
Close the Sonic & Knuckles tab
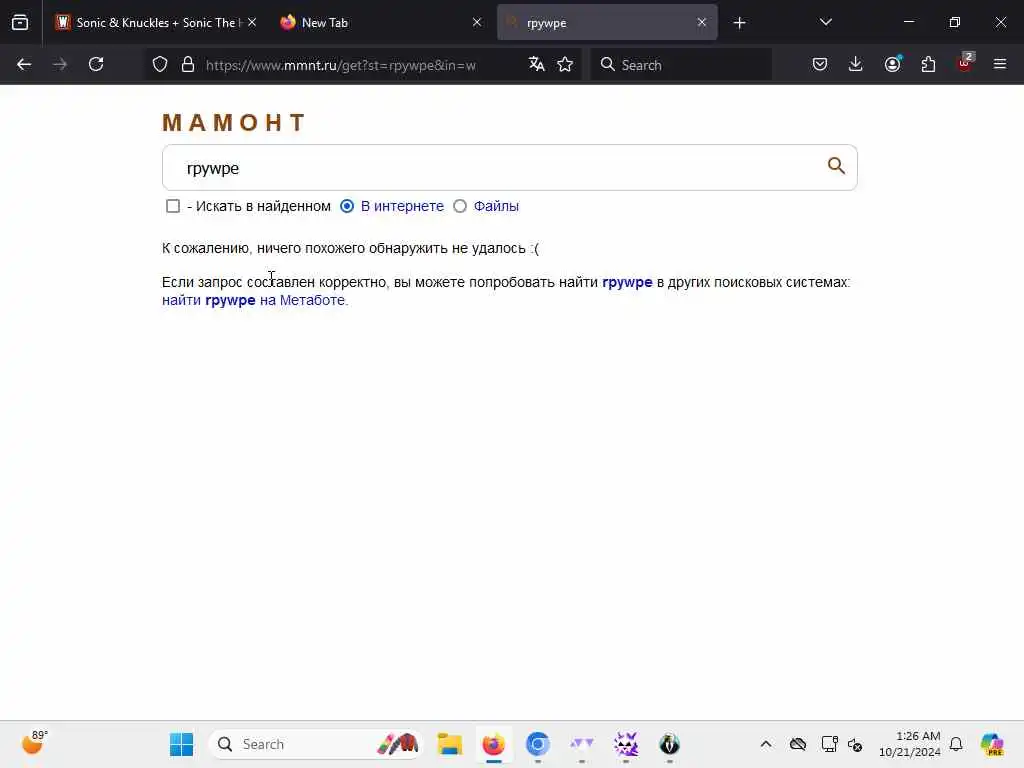coord(252,22)
